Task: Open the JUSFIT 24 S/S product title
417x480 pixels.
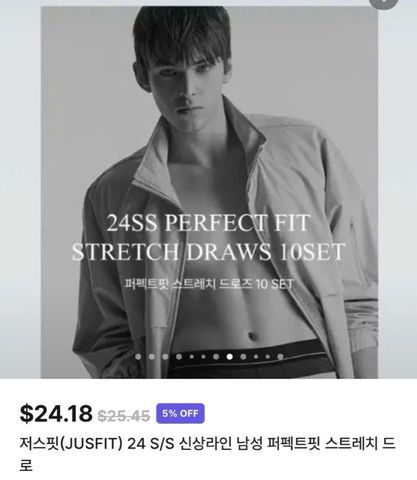Action: click(207, 454)
